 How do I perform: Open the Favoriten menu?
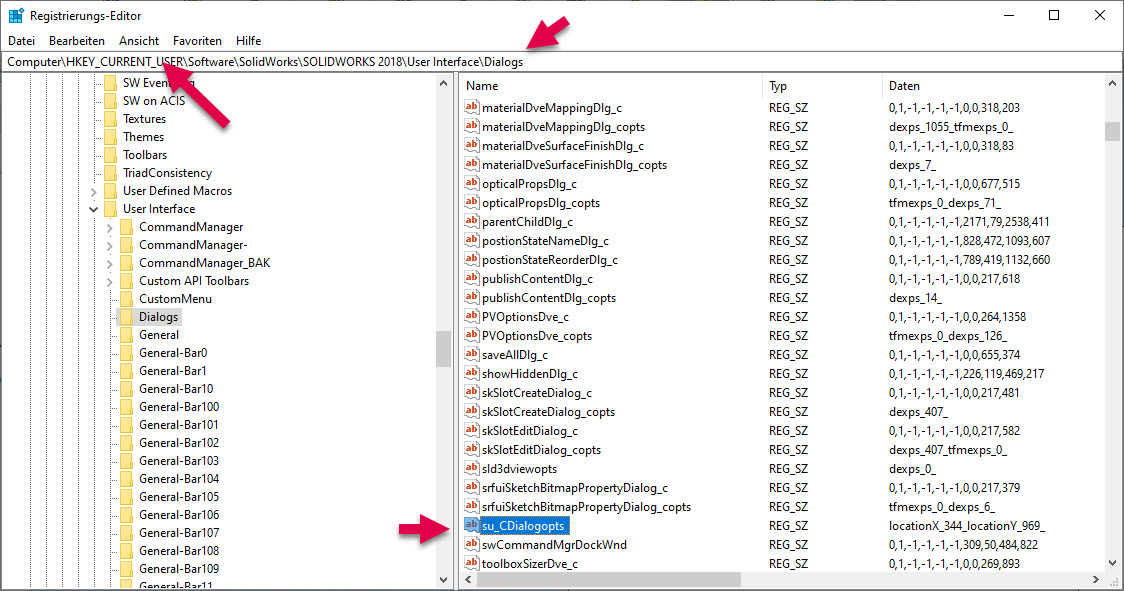pyautogui.click(x=197, y=41)
